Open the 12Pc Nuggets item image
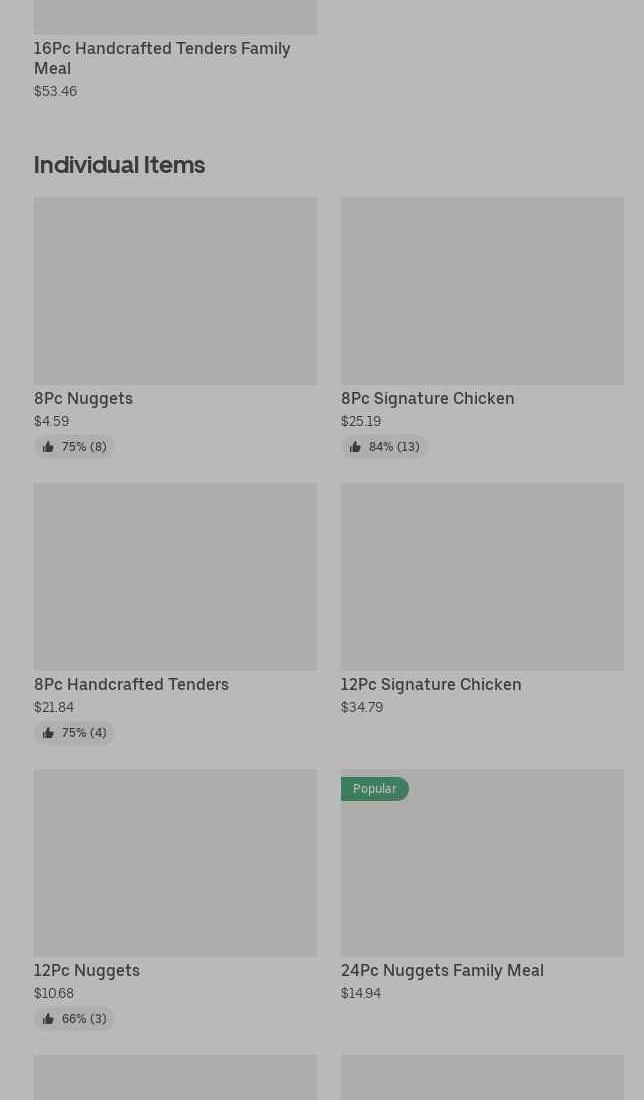Screen dimensions: 644x1100 [x=175, y=863]
